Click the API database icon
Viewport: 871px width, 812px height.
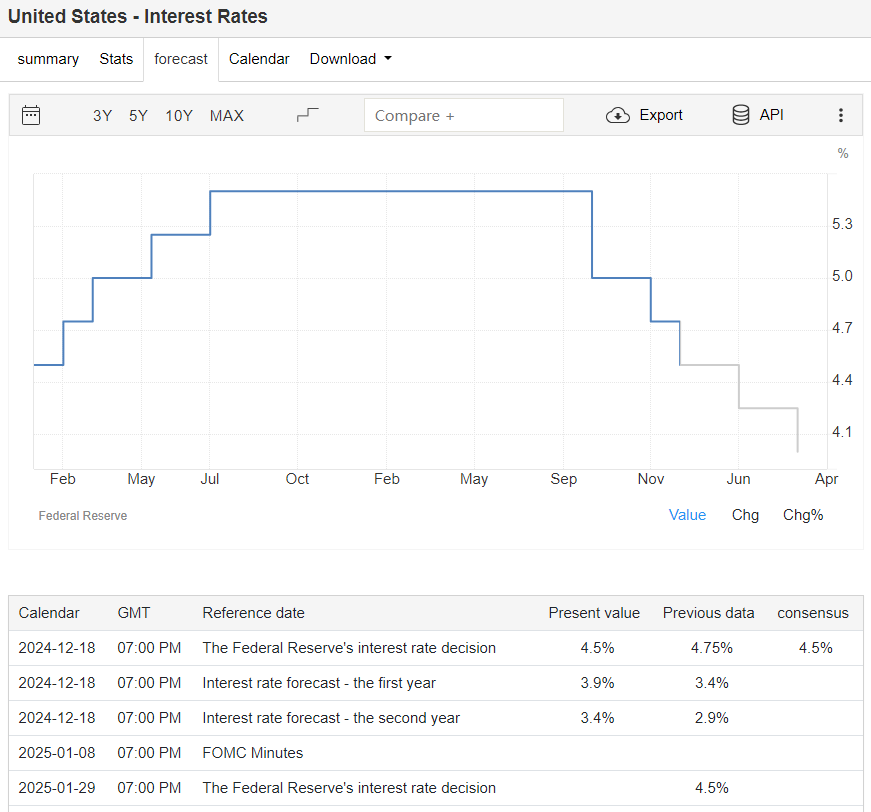741,115
